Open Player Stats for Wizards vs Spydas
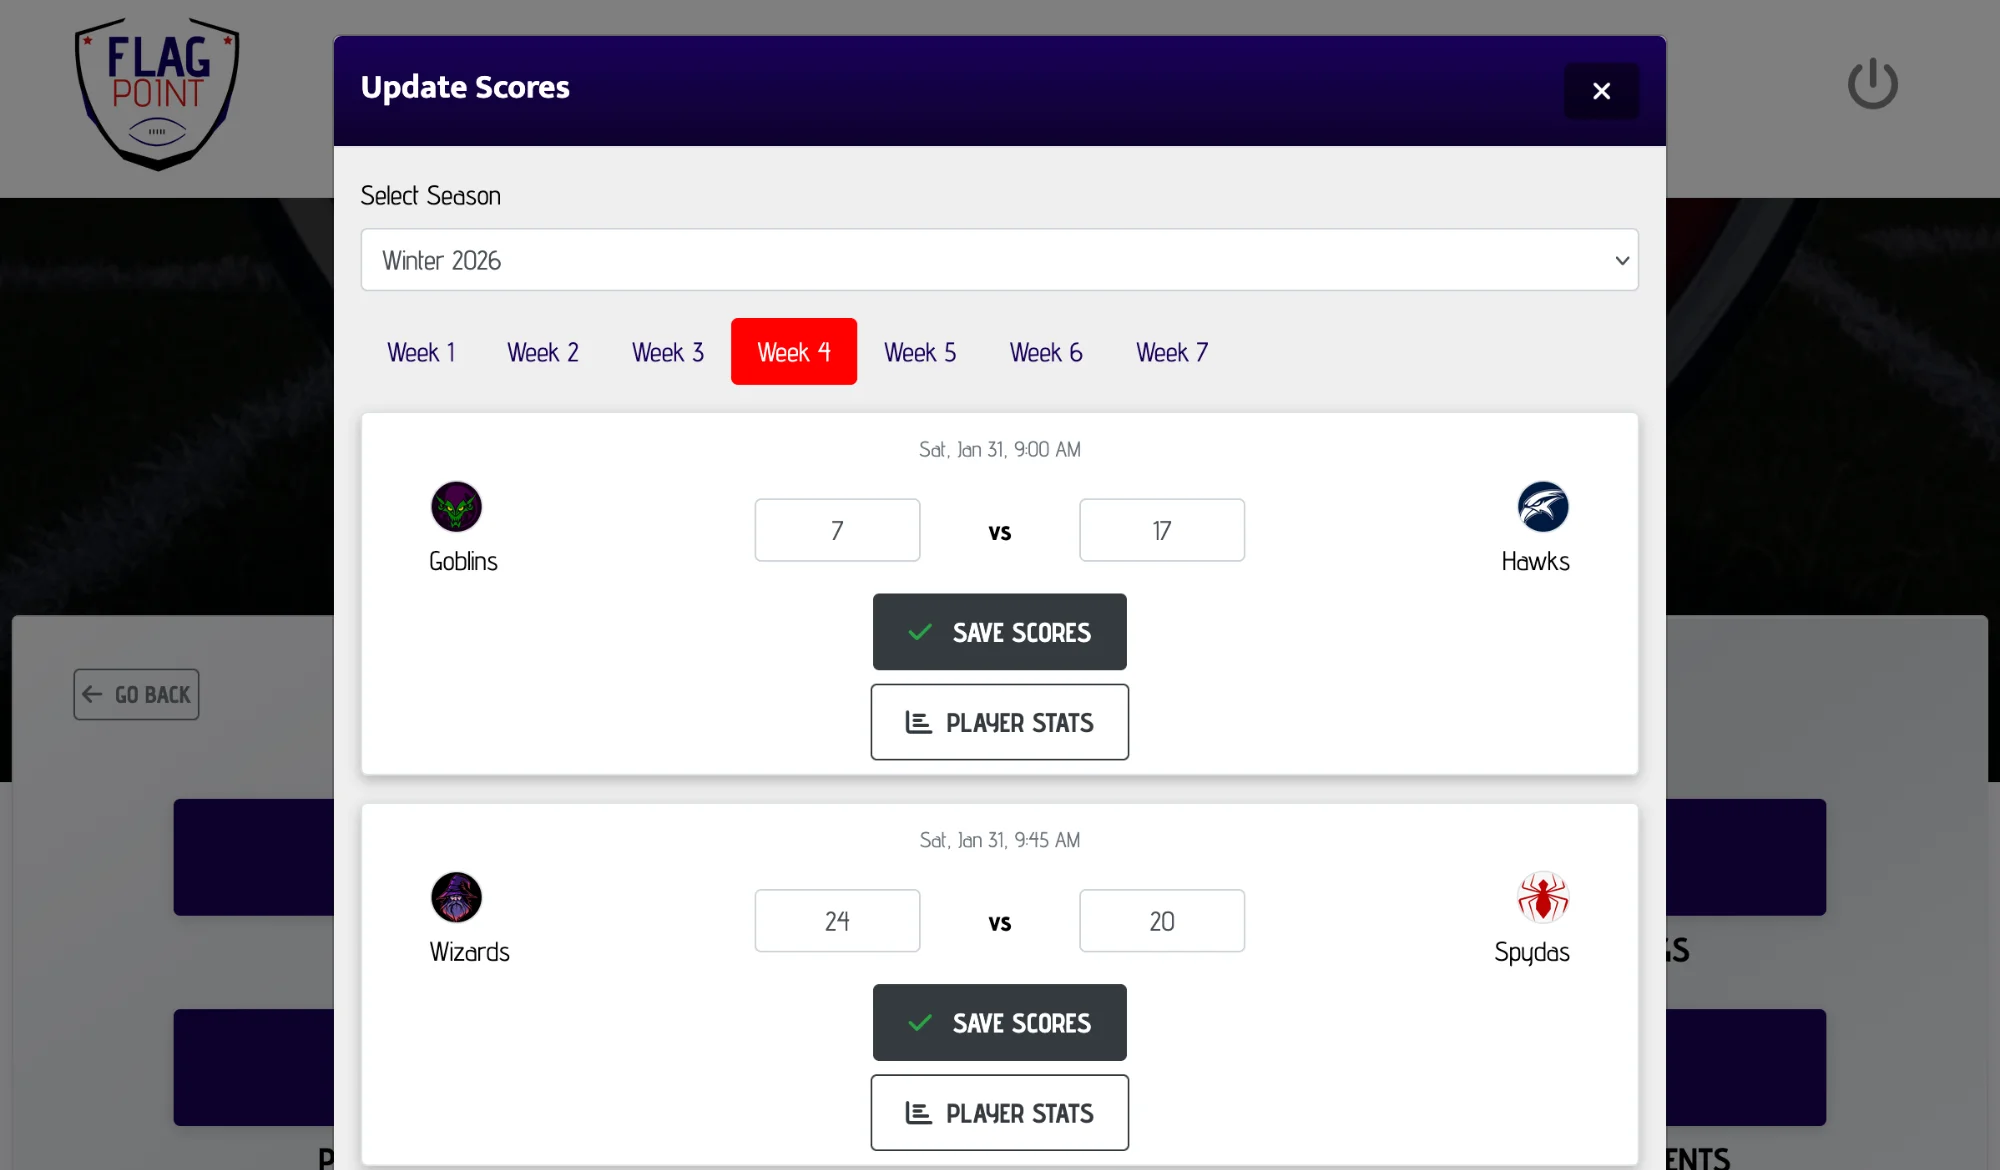 pos(999,1112)
